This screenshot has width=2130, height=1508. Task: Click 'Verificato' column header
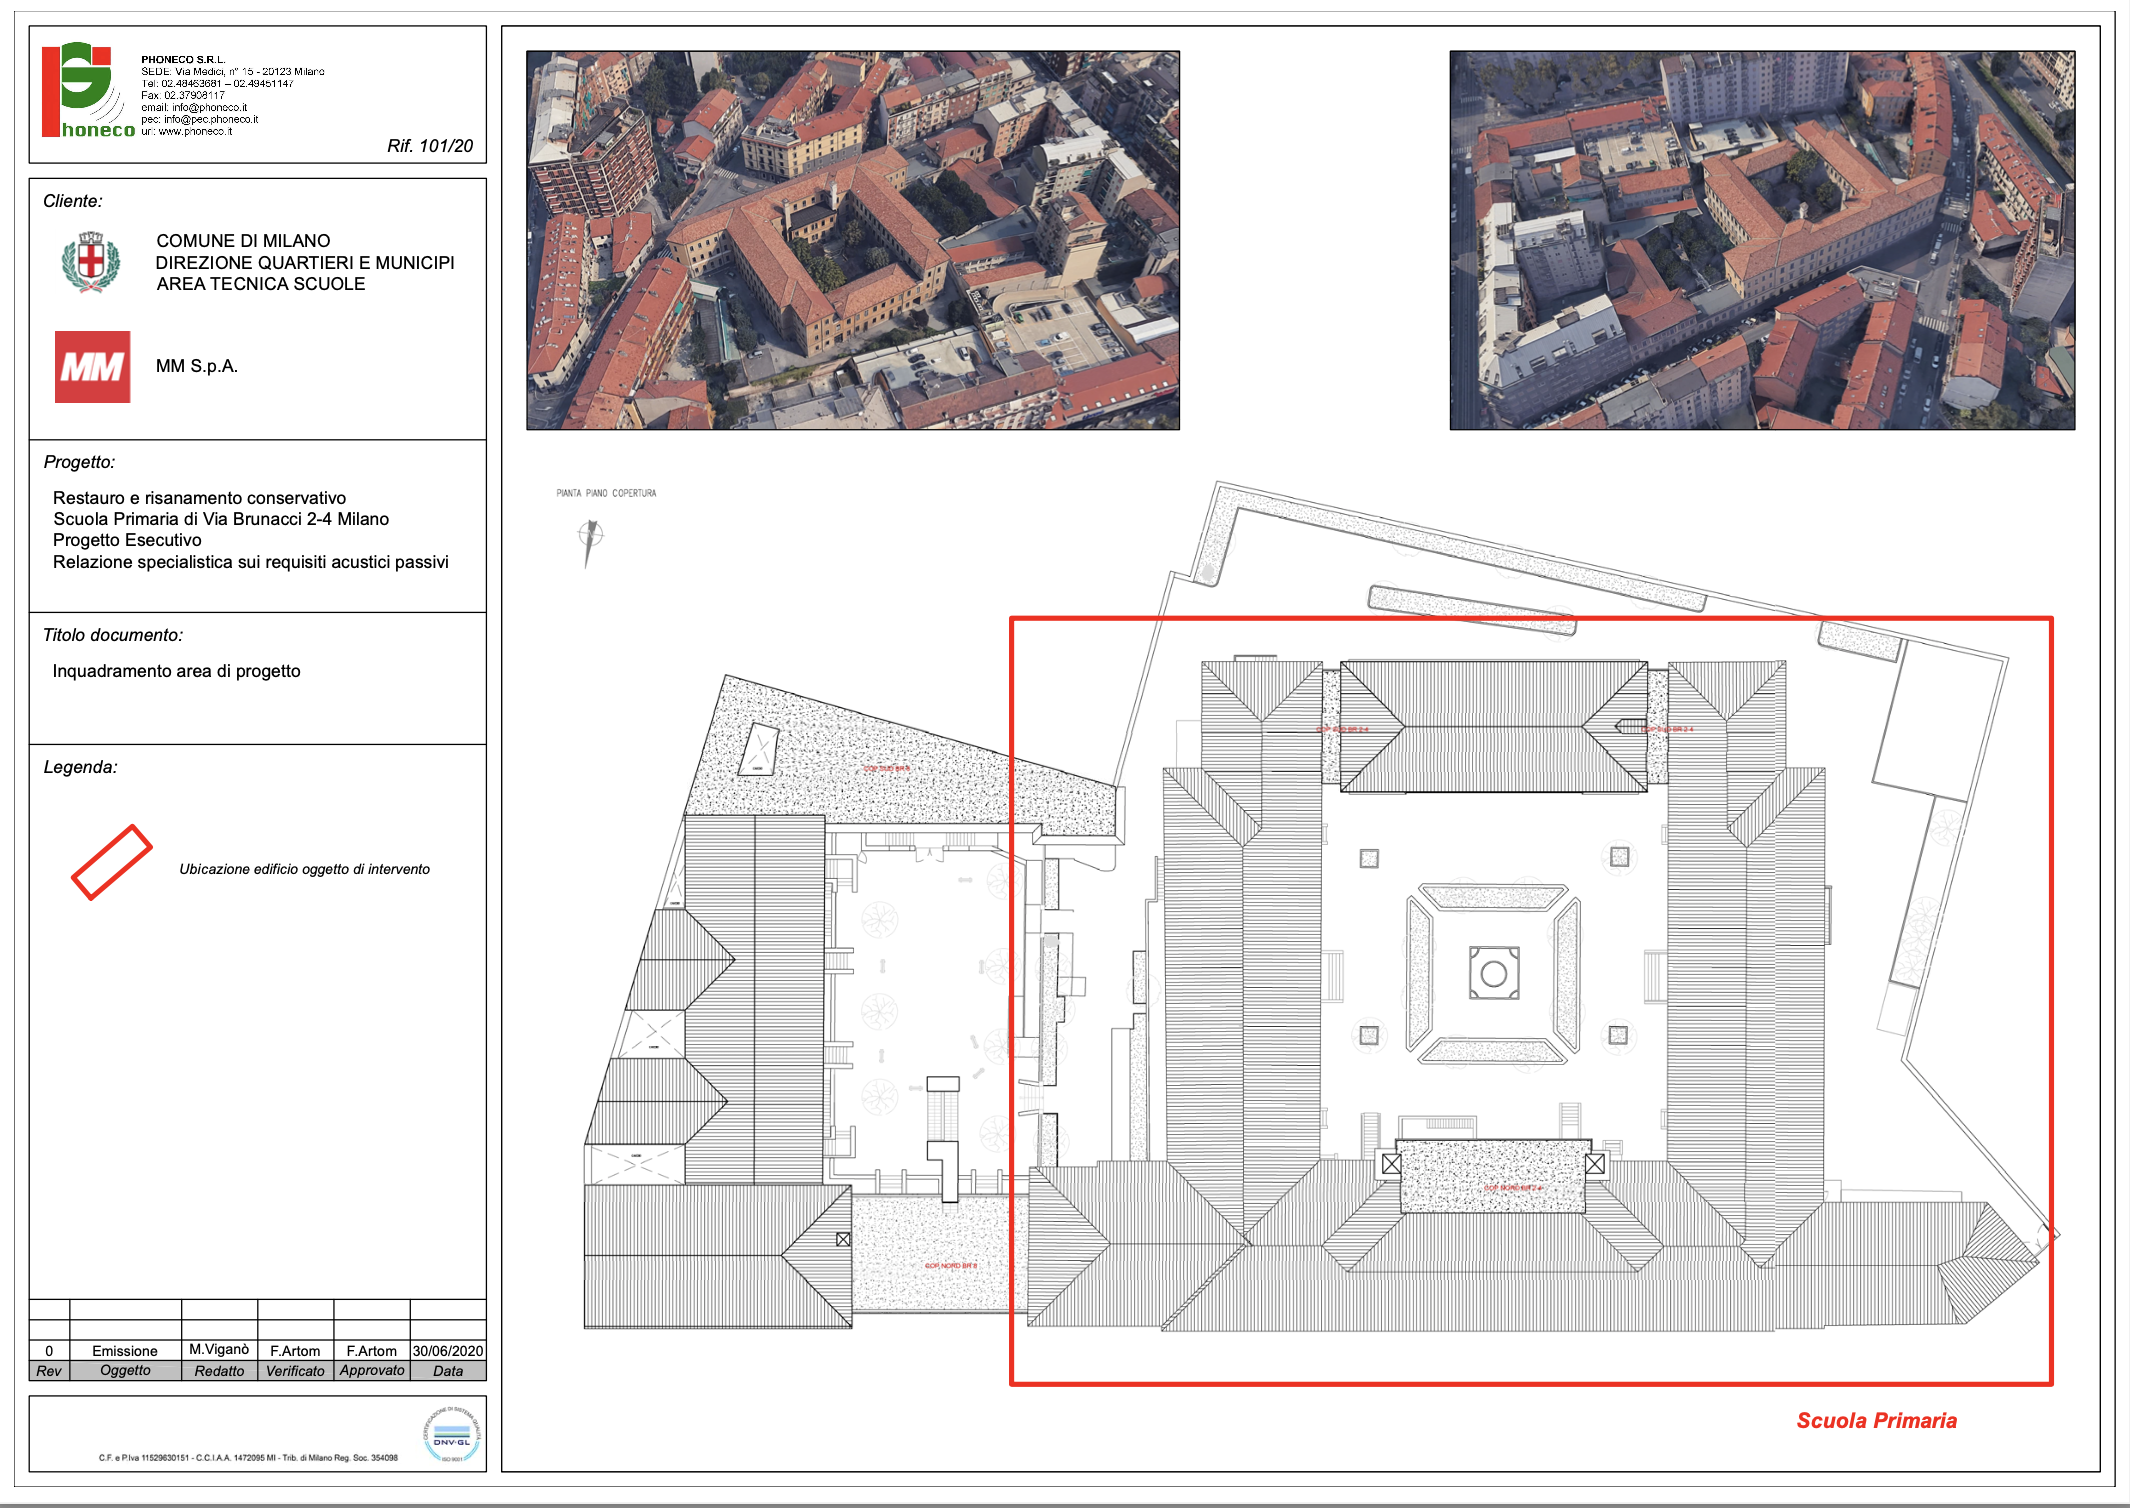pyautogui.click(x=295, y=1371)
